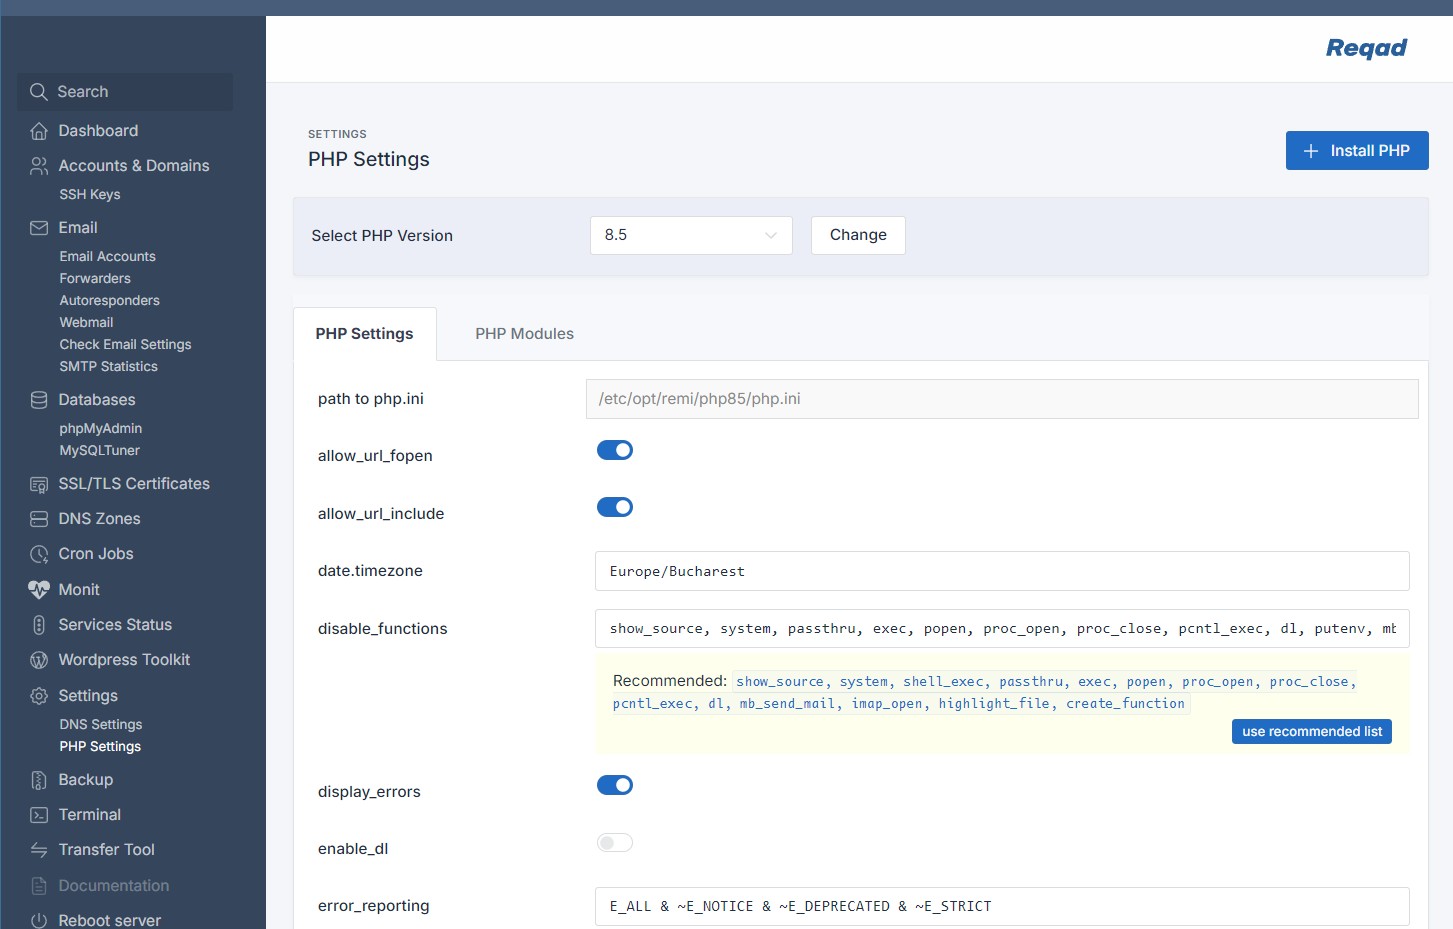
Task: Click the SSL/TLS Certificates icon
Action: 39,485
